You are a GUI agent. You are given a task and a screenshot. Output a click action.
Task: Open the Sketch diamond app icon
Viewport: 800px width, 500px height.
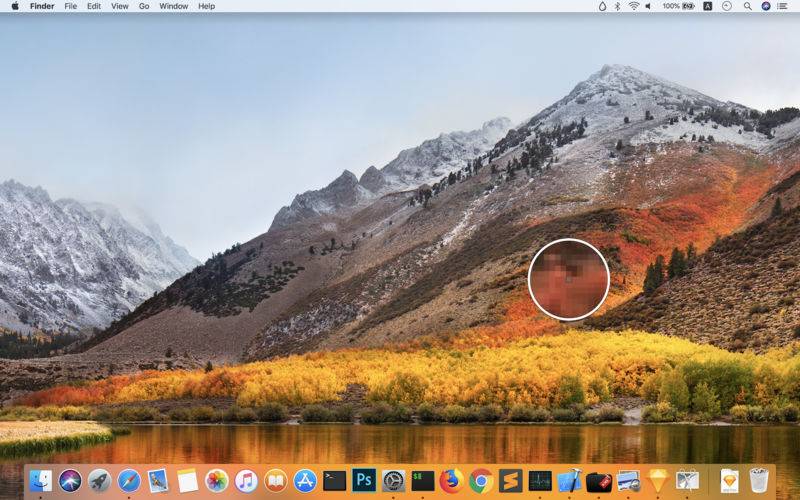point(658,481)
